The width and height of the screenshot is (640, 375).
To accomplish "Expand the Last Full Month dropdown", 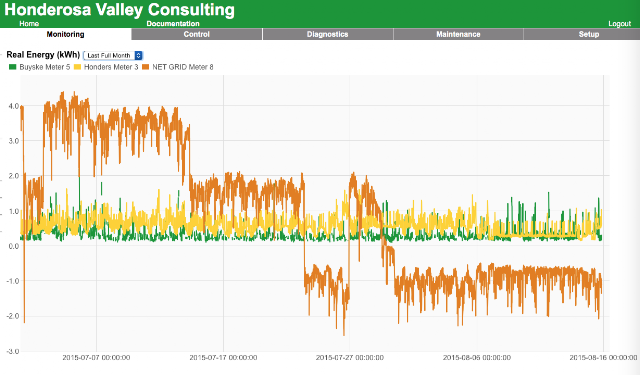I will (113, 55).
